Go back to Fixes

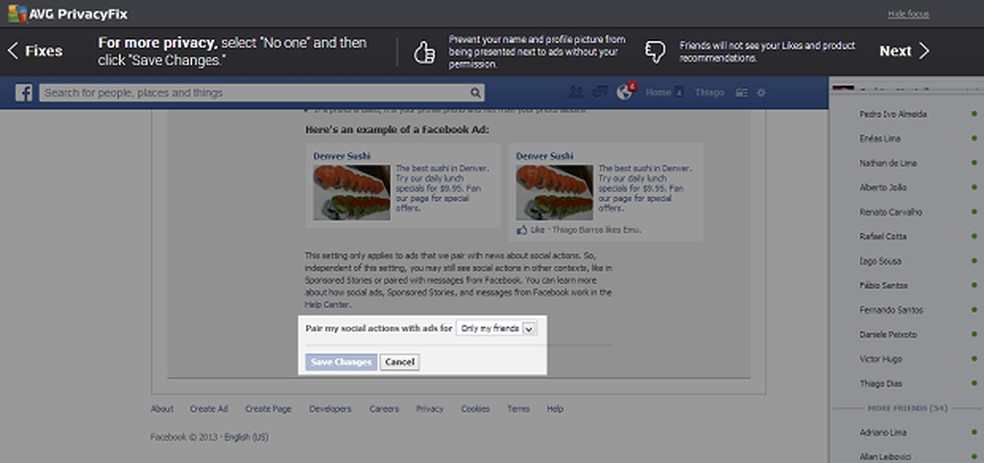tap(35, 51)
